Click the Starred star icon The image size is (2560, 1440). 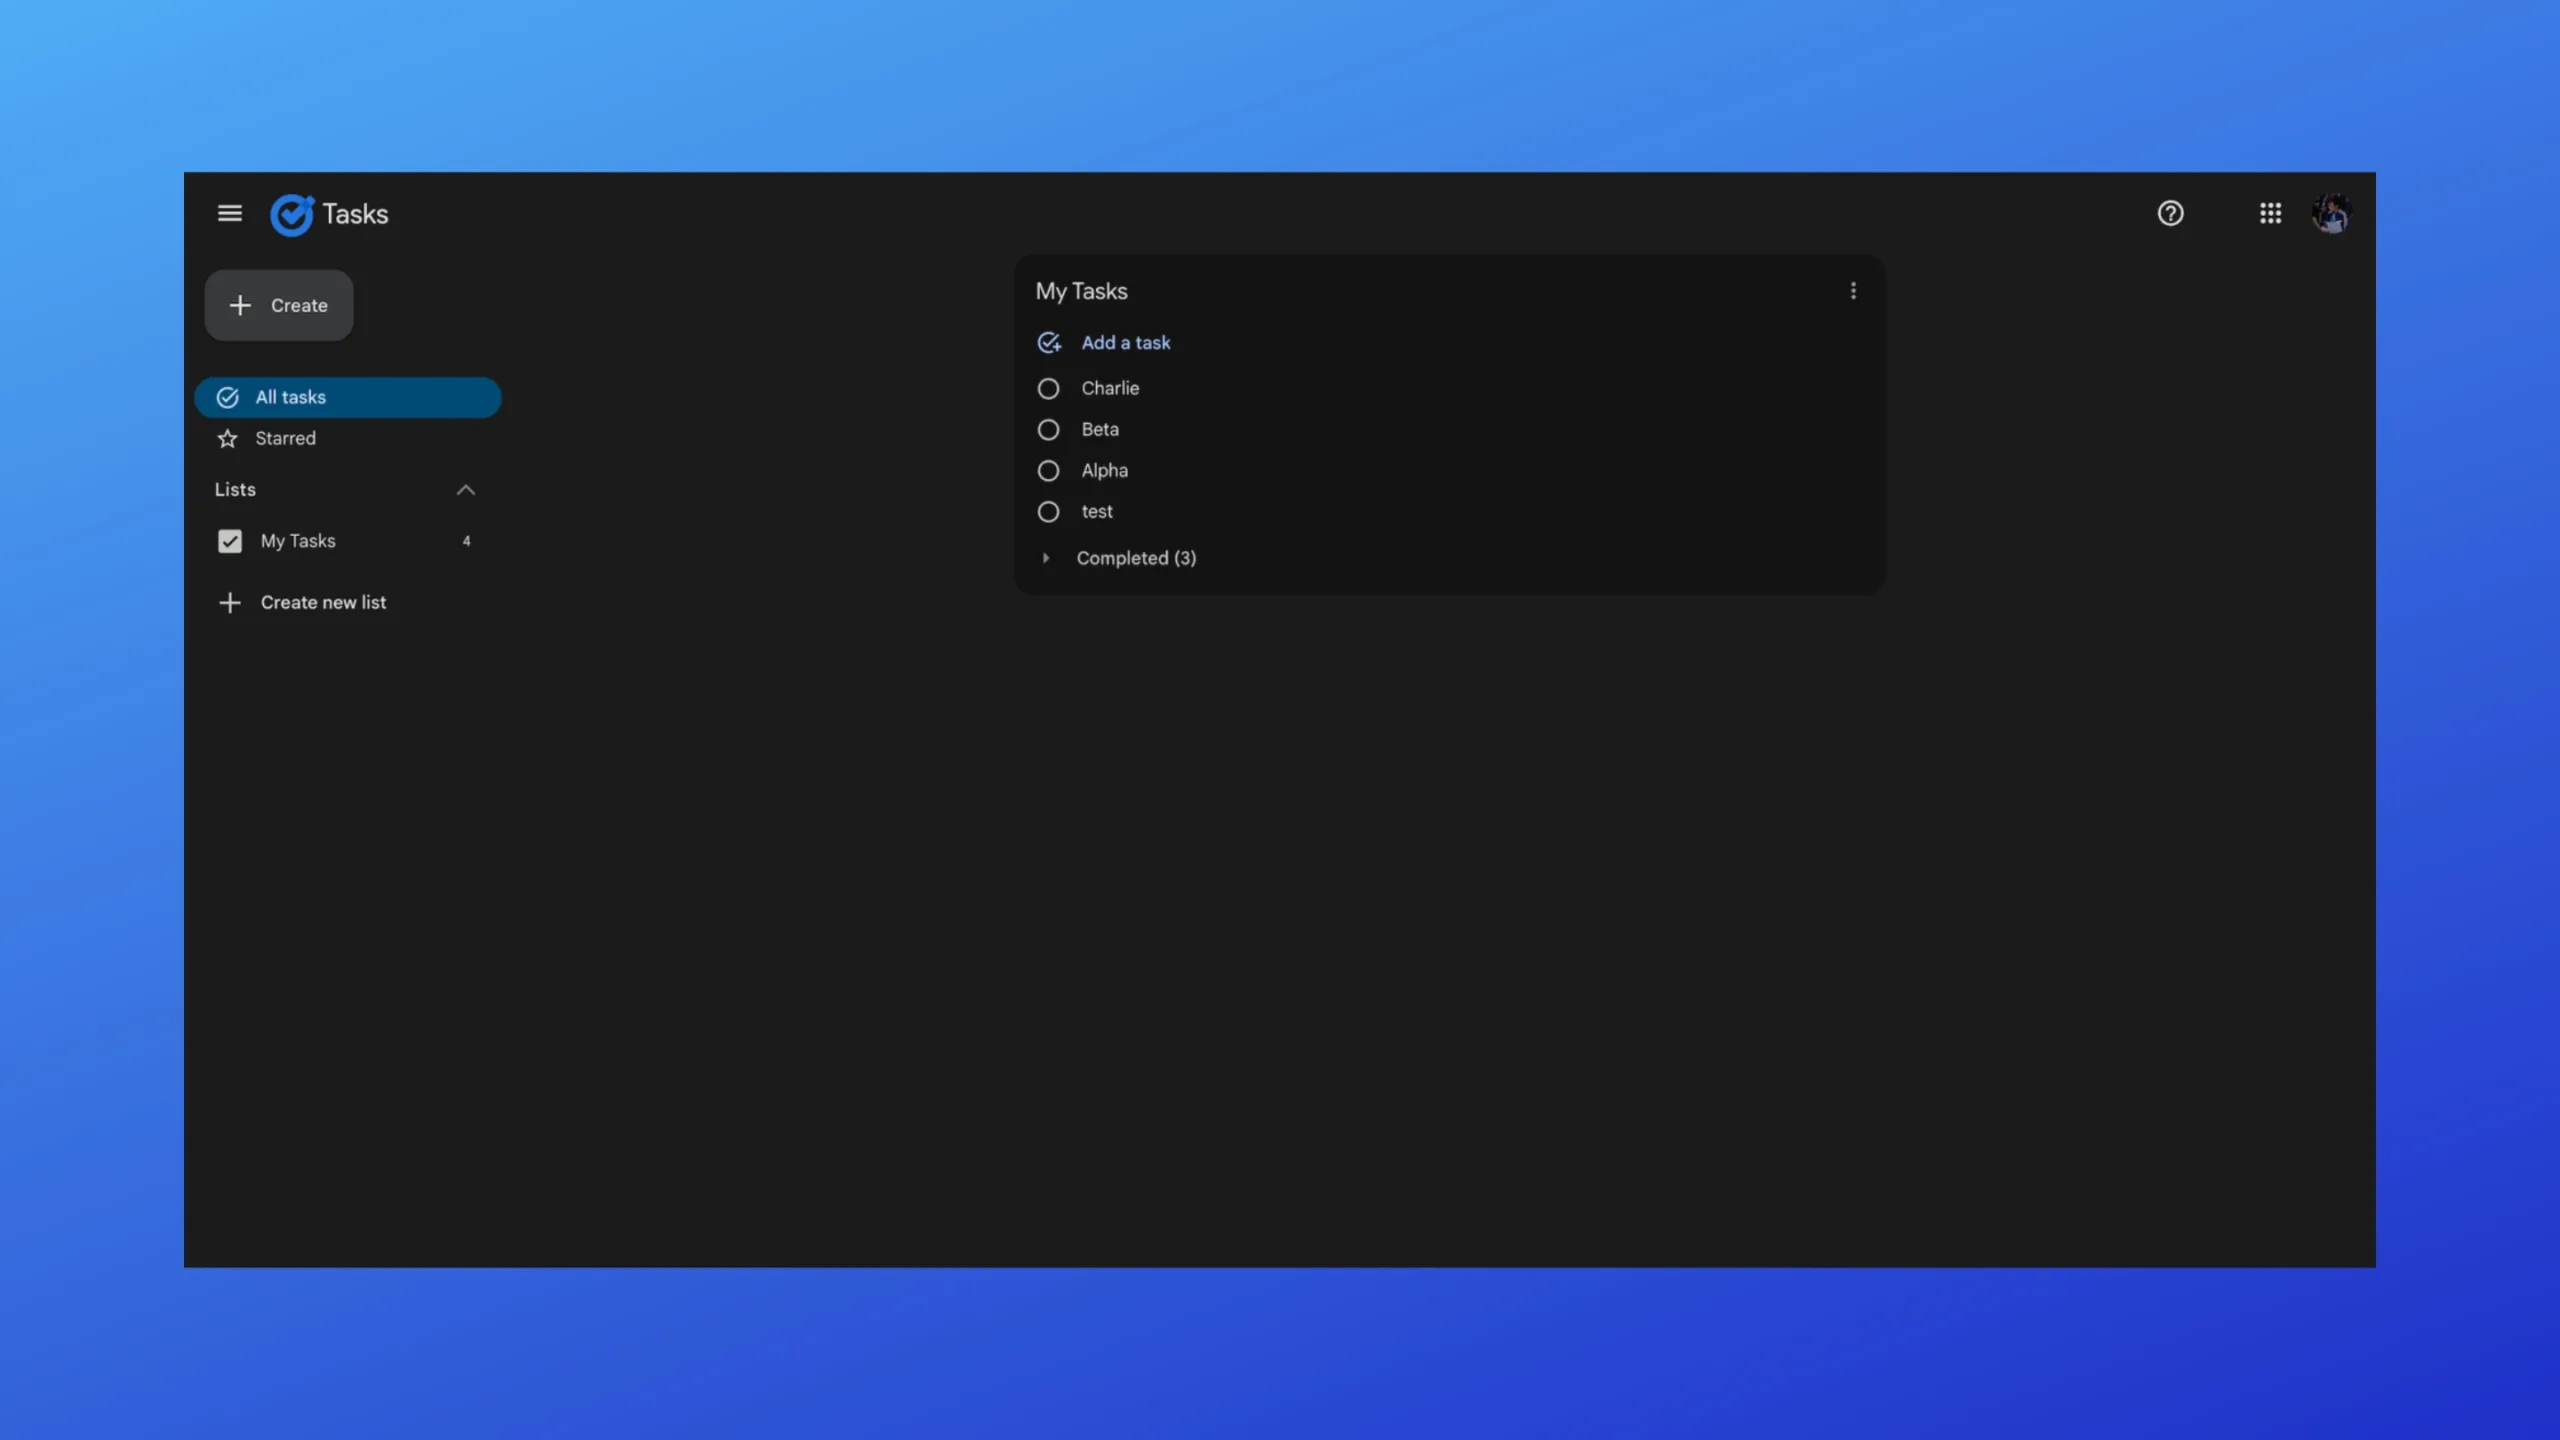[x=228, y=438]
